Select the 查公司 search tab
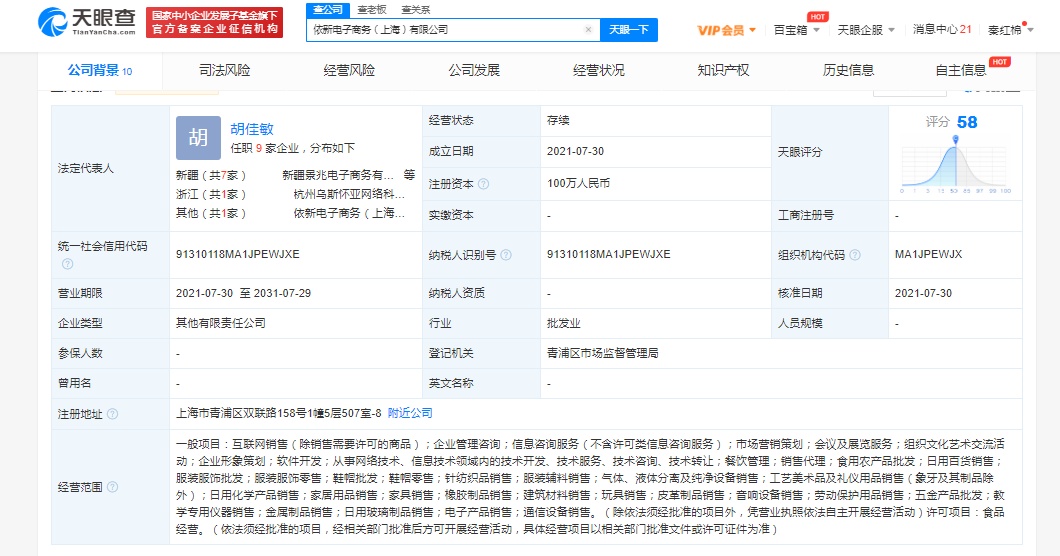Image resolution: width=1060 pixels, height=556 pixels. pyautogui.click(x=328, y=9)
